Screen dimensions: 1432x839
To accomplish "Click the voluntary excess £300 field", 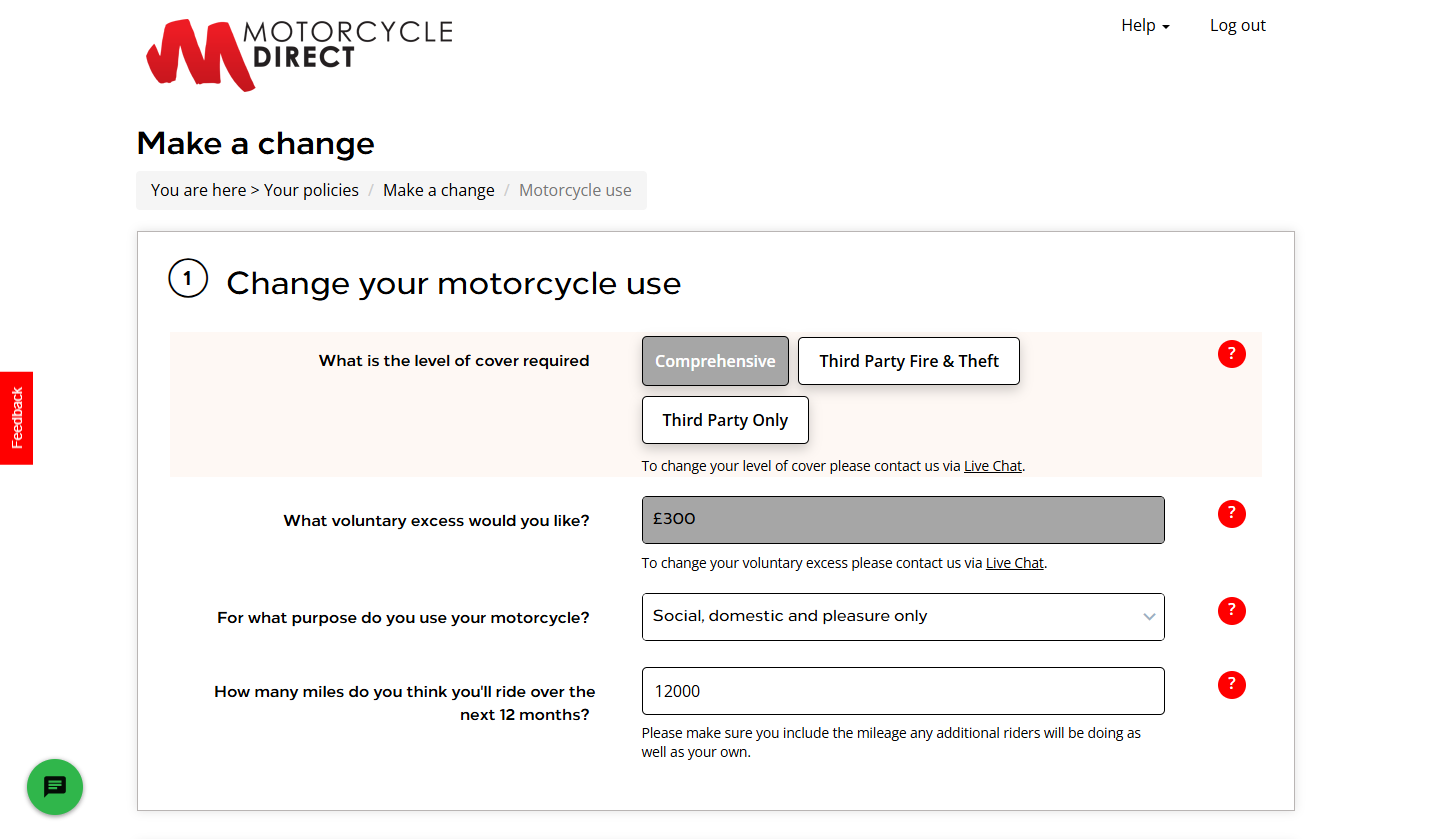I will [902, 520].
